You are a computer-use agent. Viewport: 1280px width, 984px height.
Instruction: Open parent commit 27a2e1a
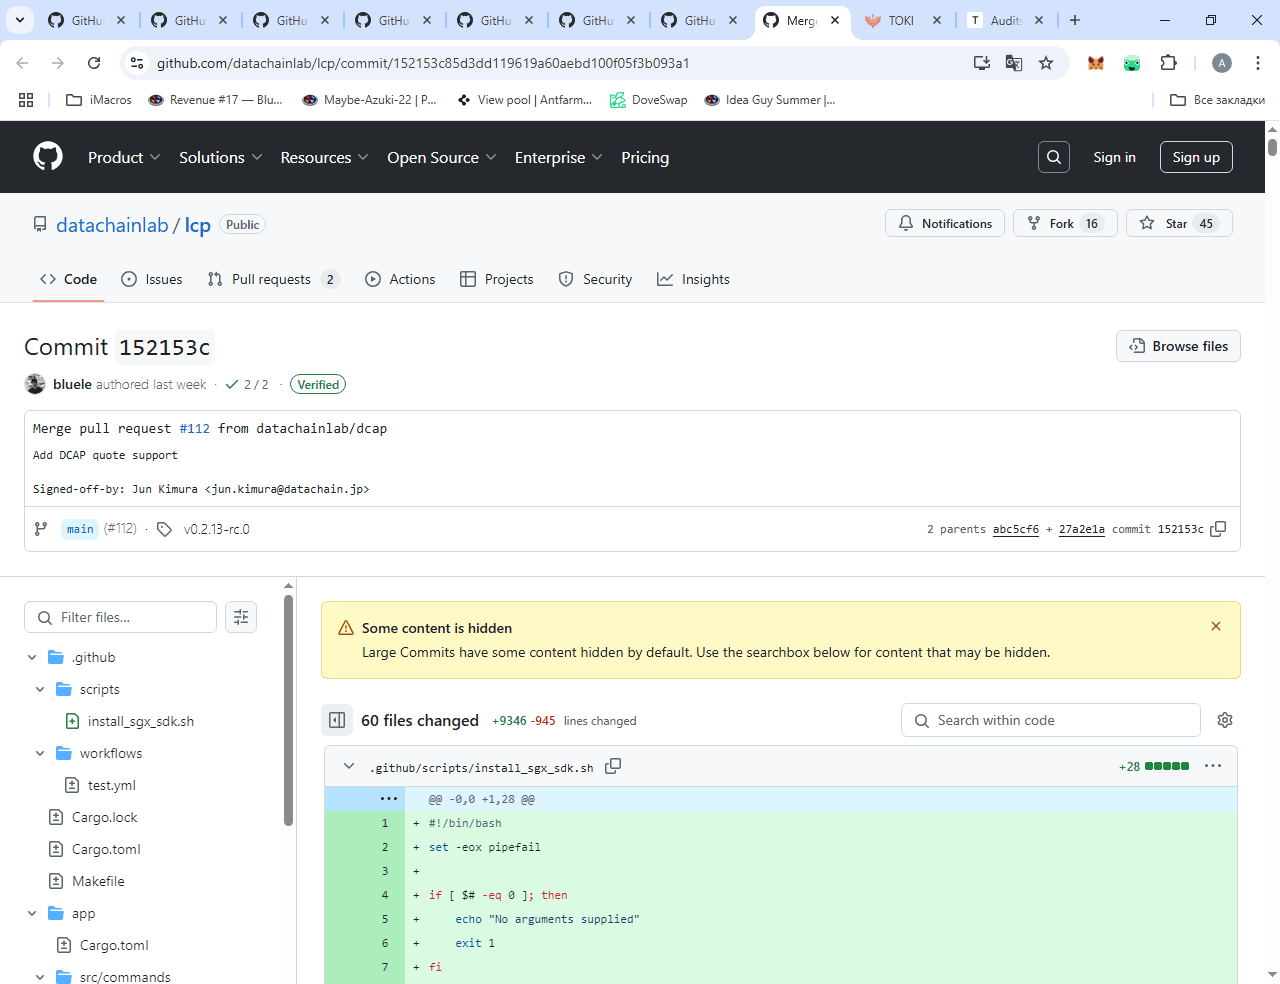[1082, 529]
